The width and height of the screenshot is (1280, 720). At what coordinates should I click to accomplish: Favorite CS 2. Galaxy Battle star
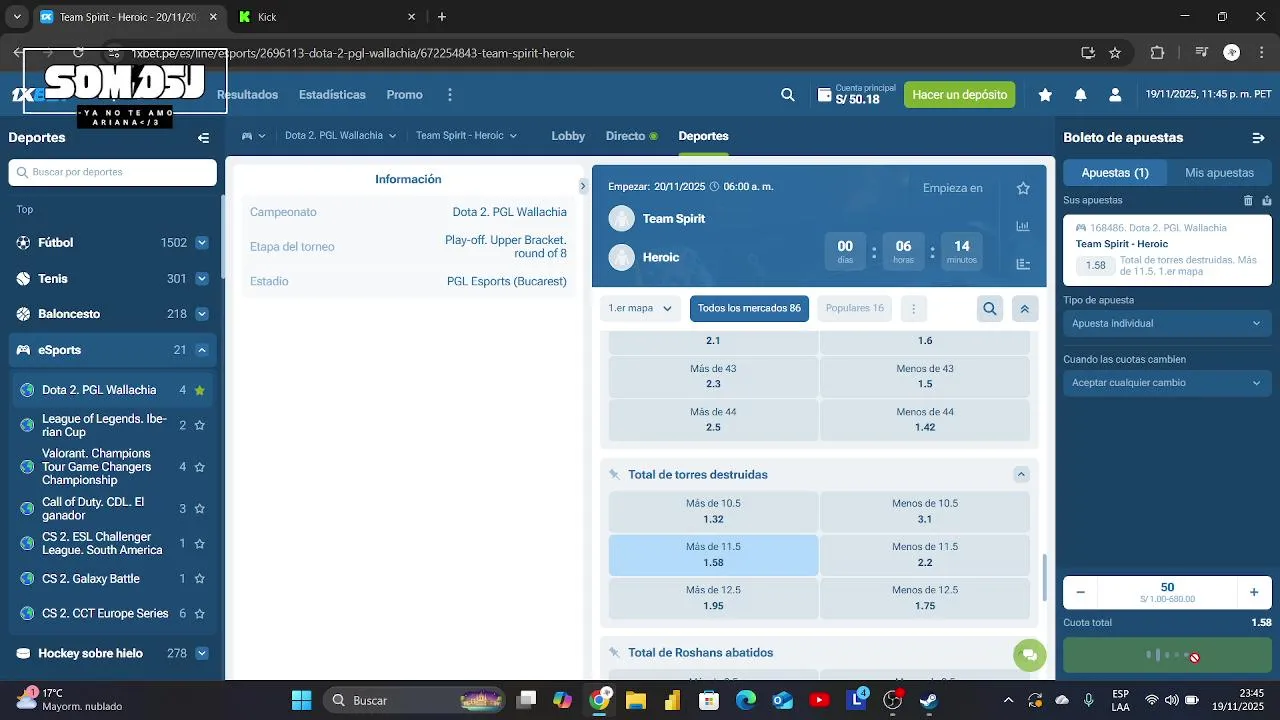pos(200,579)
